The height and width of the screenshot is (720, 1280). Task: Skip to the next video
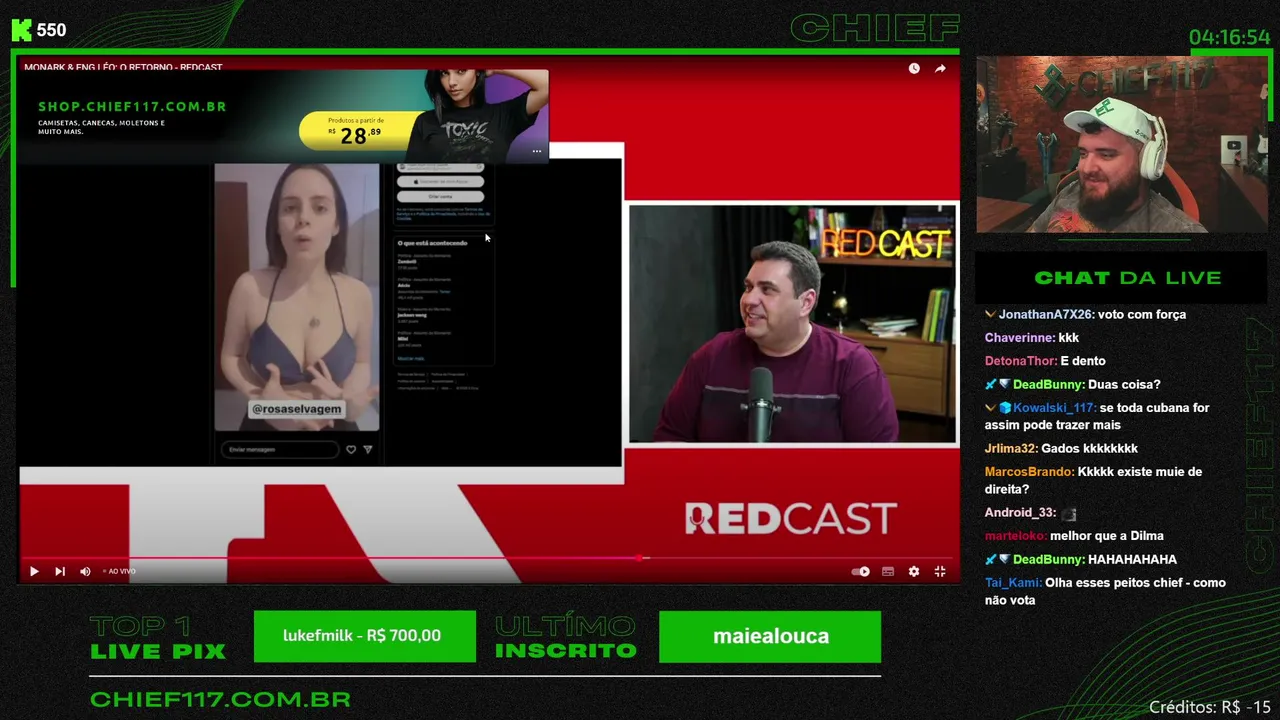(x=60, y=571)
